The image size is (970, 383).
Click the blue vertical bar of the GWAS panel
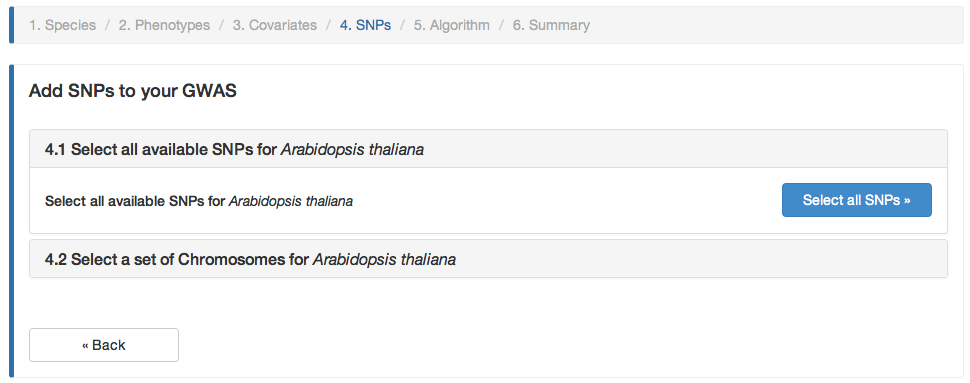[11, 221]
